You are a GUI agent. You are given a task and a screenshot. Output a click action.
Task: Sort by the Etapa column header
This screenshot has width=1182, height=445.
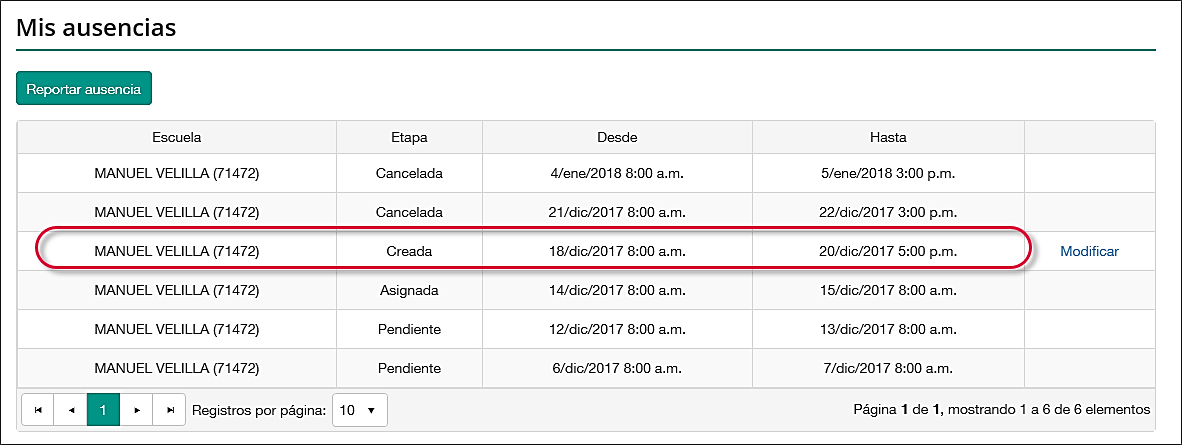tap(409, 137)
